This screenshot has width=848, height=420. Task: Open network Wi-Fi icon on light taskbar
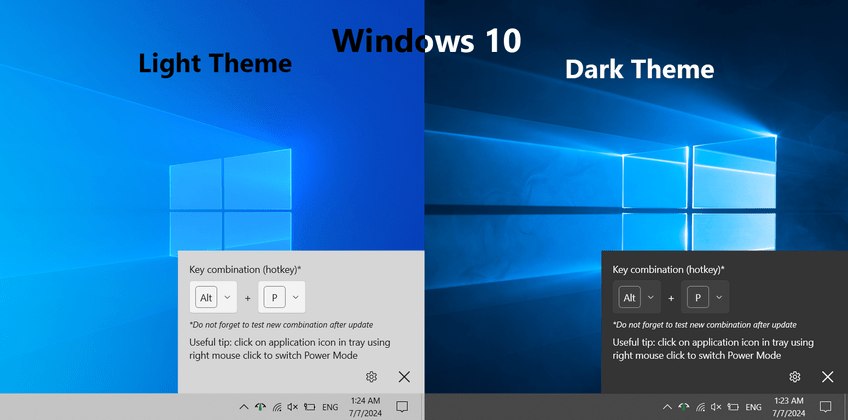point(277,407)
